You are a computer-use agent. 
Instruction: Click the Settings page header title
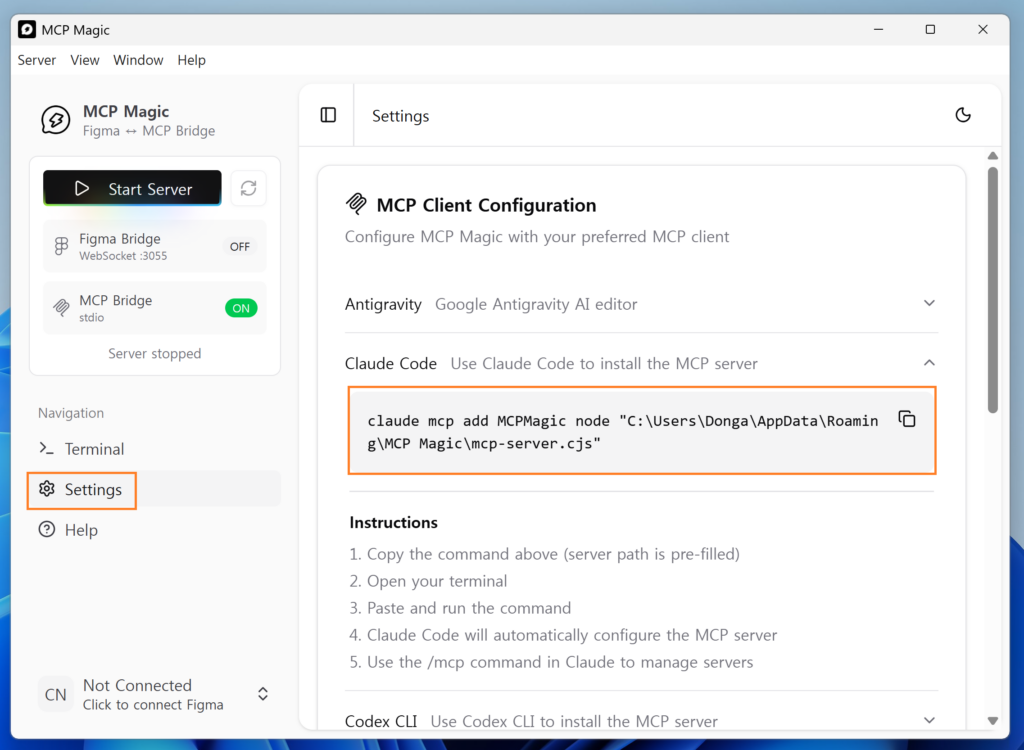tap(400, 116)
